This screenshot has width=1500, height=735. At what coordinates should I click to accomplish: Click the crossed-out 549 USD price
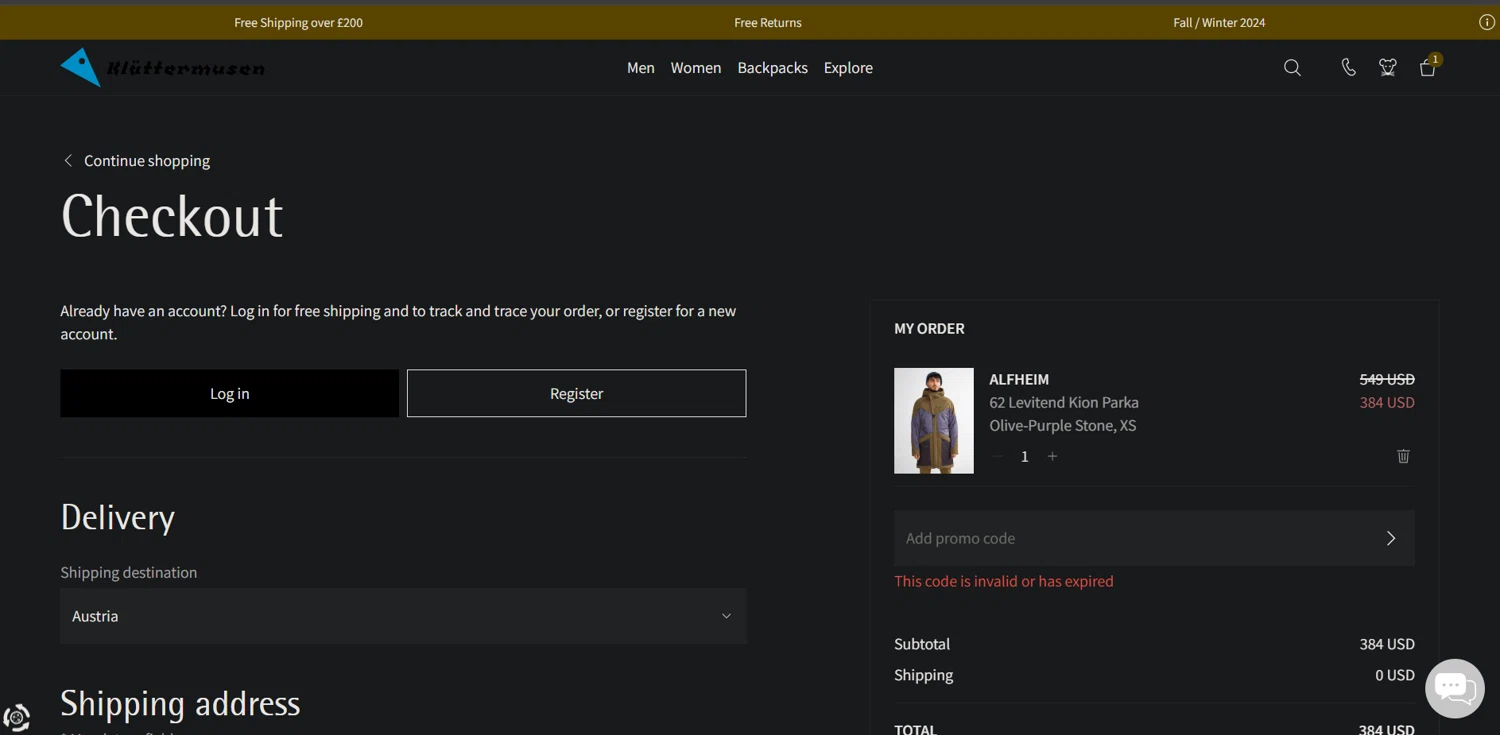[x=1387, y=379]
